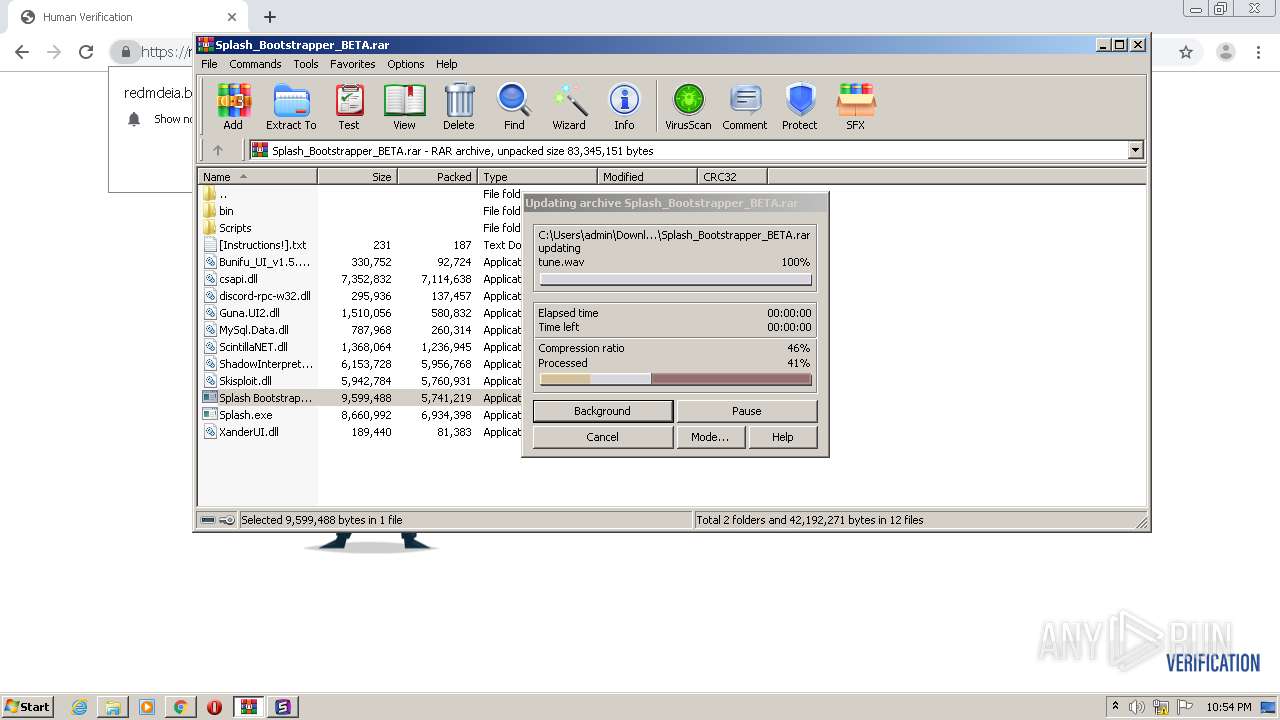Viewport: 1280px width, 720px height.
Task: Select MySql.Data.dll
Action: (253, 330)
